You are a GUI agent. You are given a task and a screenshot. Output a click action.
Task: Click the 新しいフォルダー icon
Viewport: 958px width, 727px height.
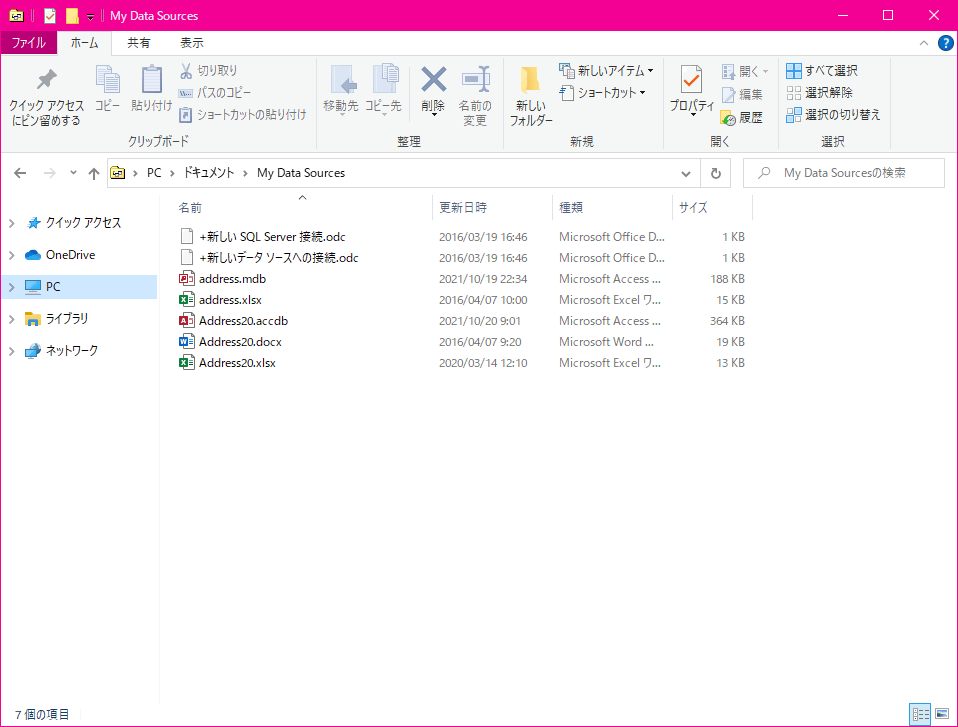[530, 81]
